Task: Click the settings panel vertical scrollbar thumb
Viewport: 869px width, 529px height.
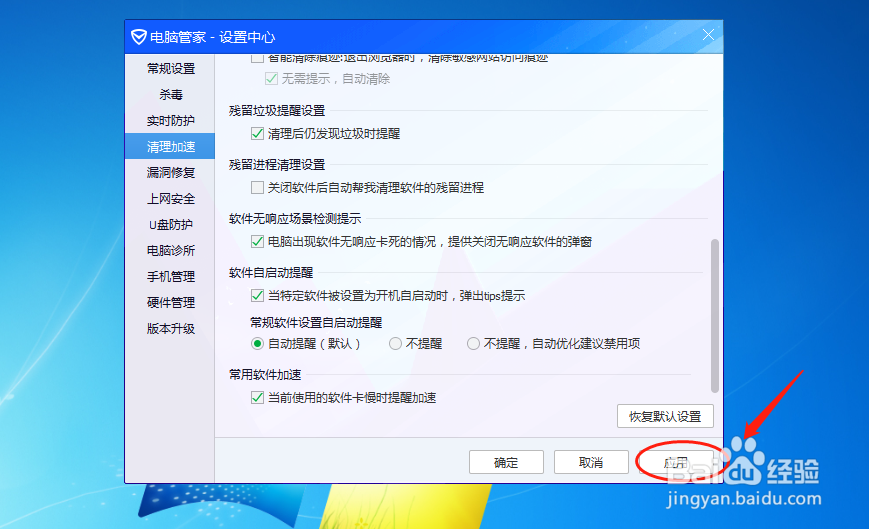Action: [715, 316]
